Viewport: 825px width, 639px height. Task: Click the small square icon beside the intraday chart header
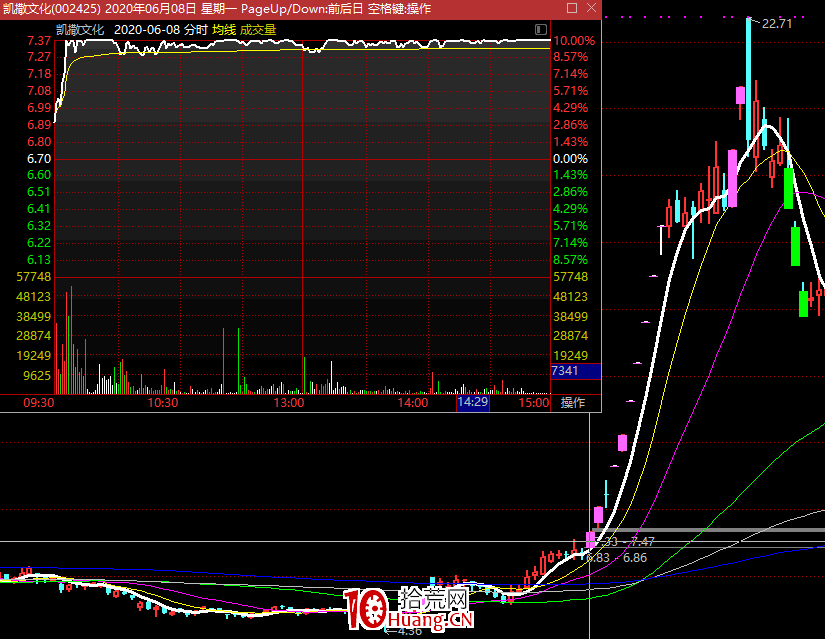(541, 30)
